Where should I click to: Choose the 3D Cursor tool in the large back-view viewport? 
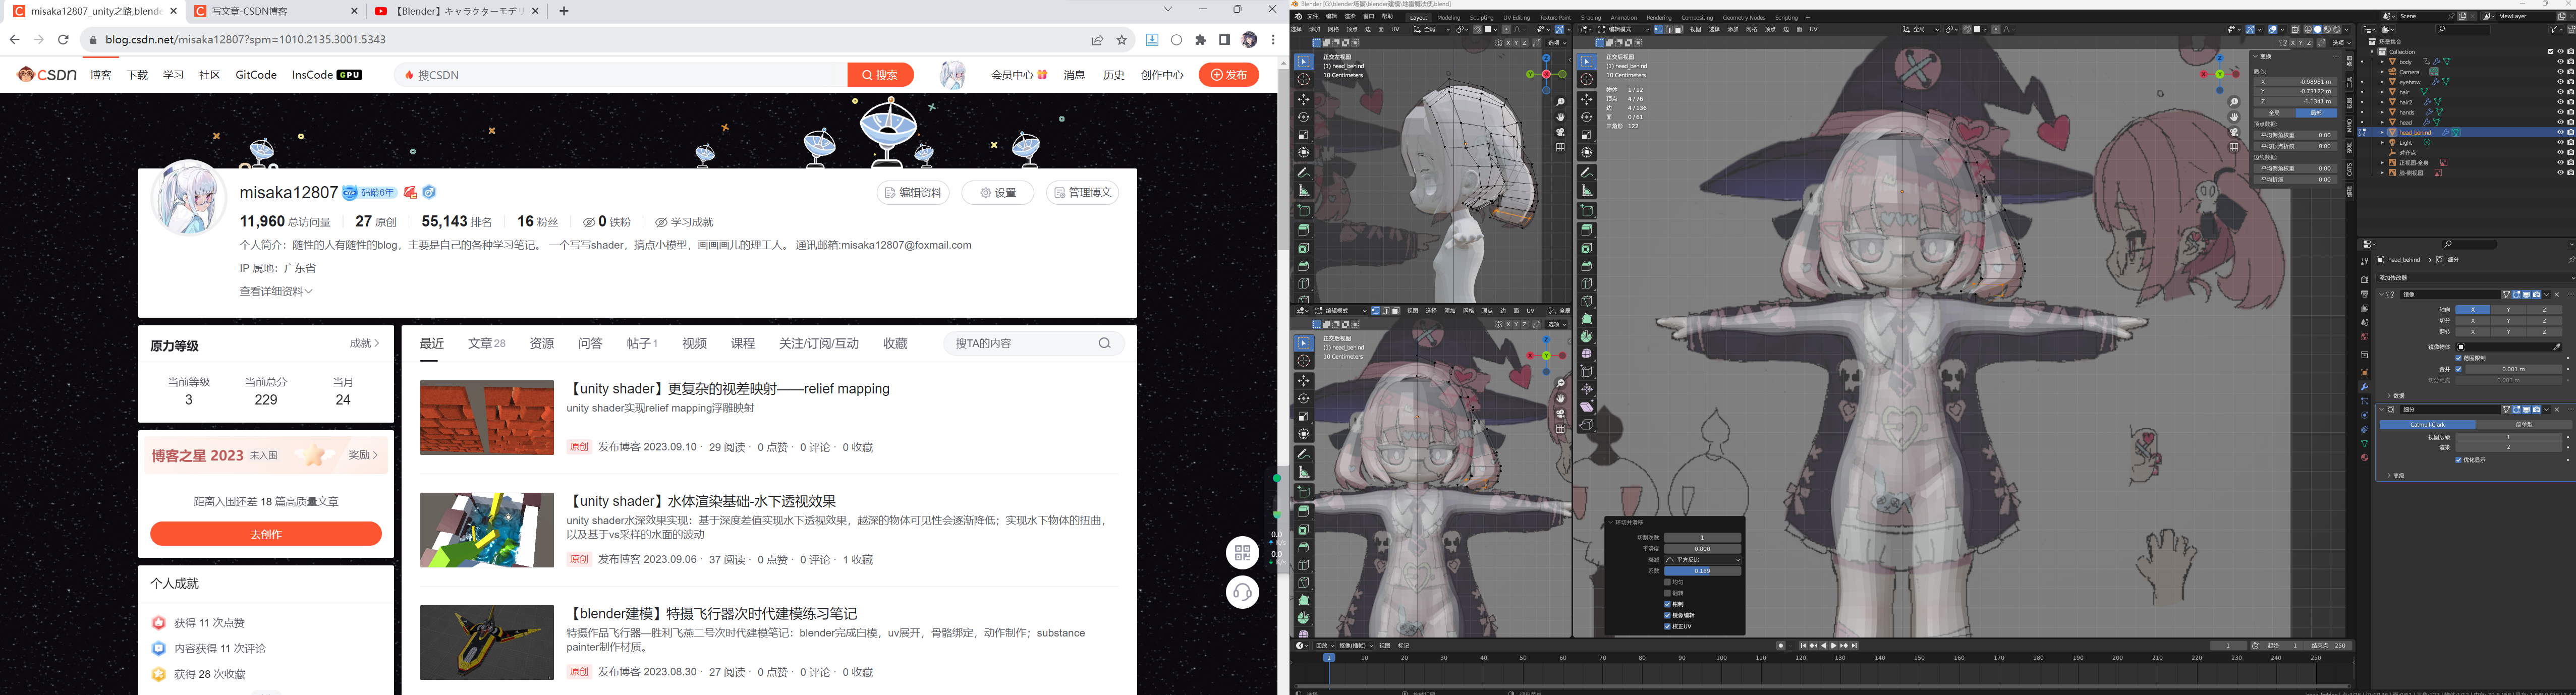[x=1587, y=79]
